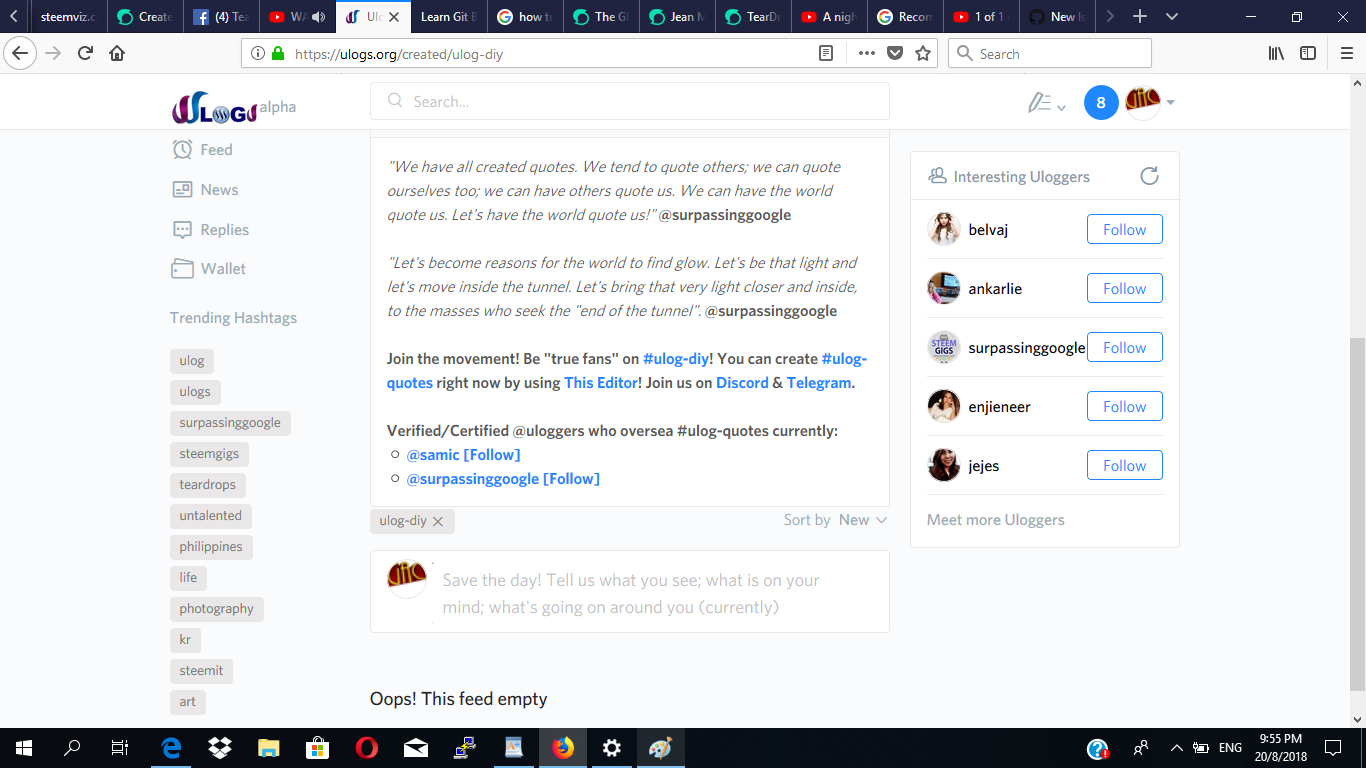Open the Sort by New dropdown
The width and height of the screenshot is (1366, 768).
[x=863, y=520]
